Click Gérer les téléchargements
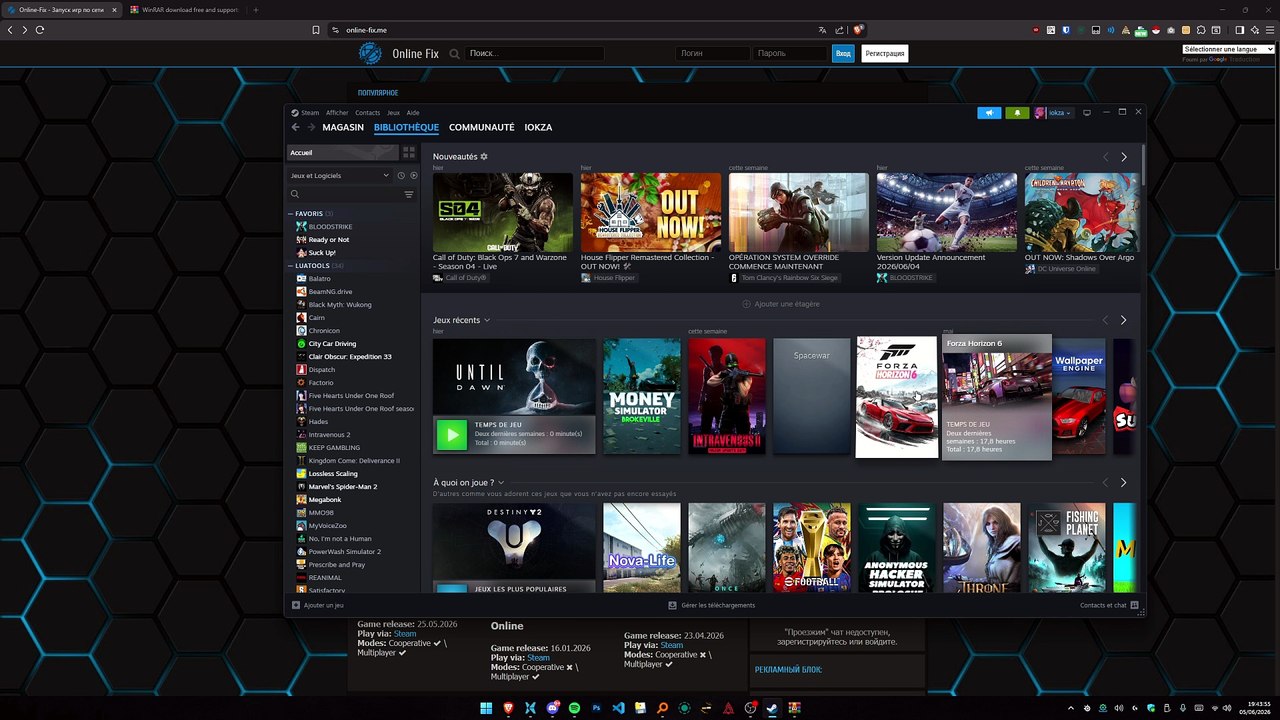 pos(718,605)
